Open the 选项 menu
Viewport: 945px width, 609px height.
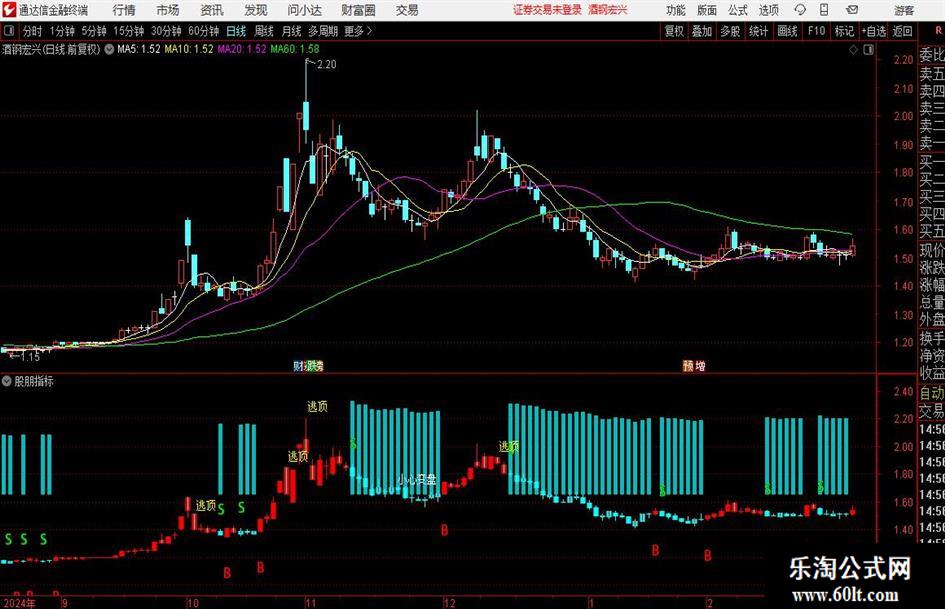(x=768, y=10)
